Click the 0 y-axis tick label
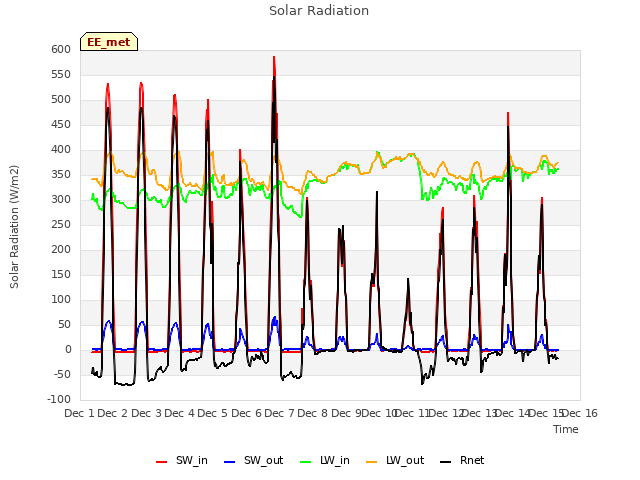The image size is (640, 480). pos(68,349)
